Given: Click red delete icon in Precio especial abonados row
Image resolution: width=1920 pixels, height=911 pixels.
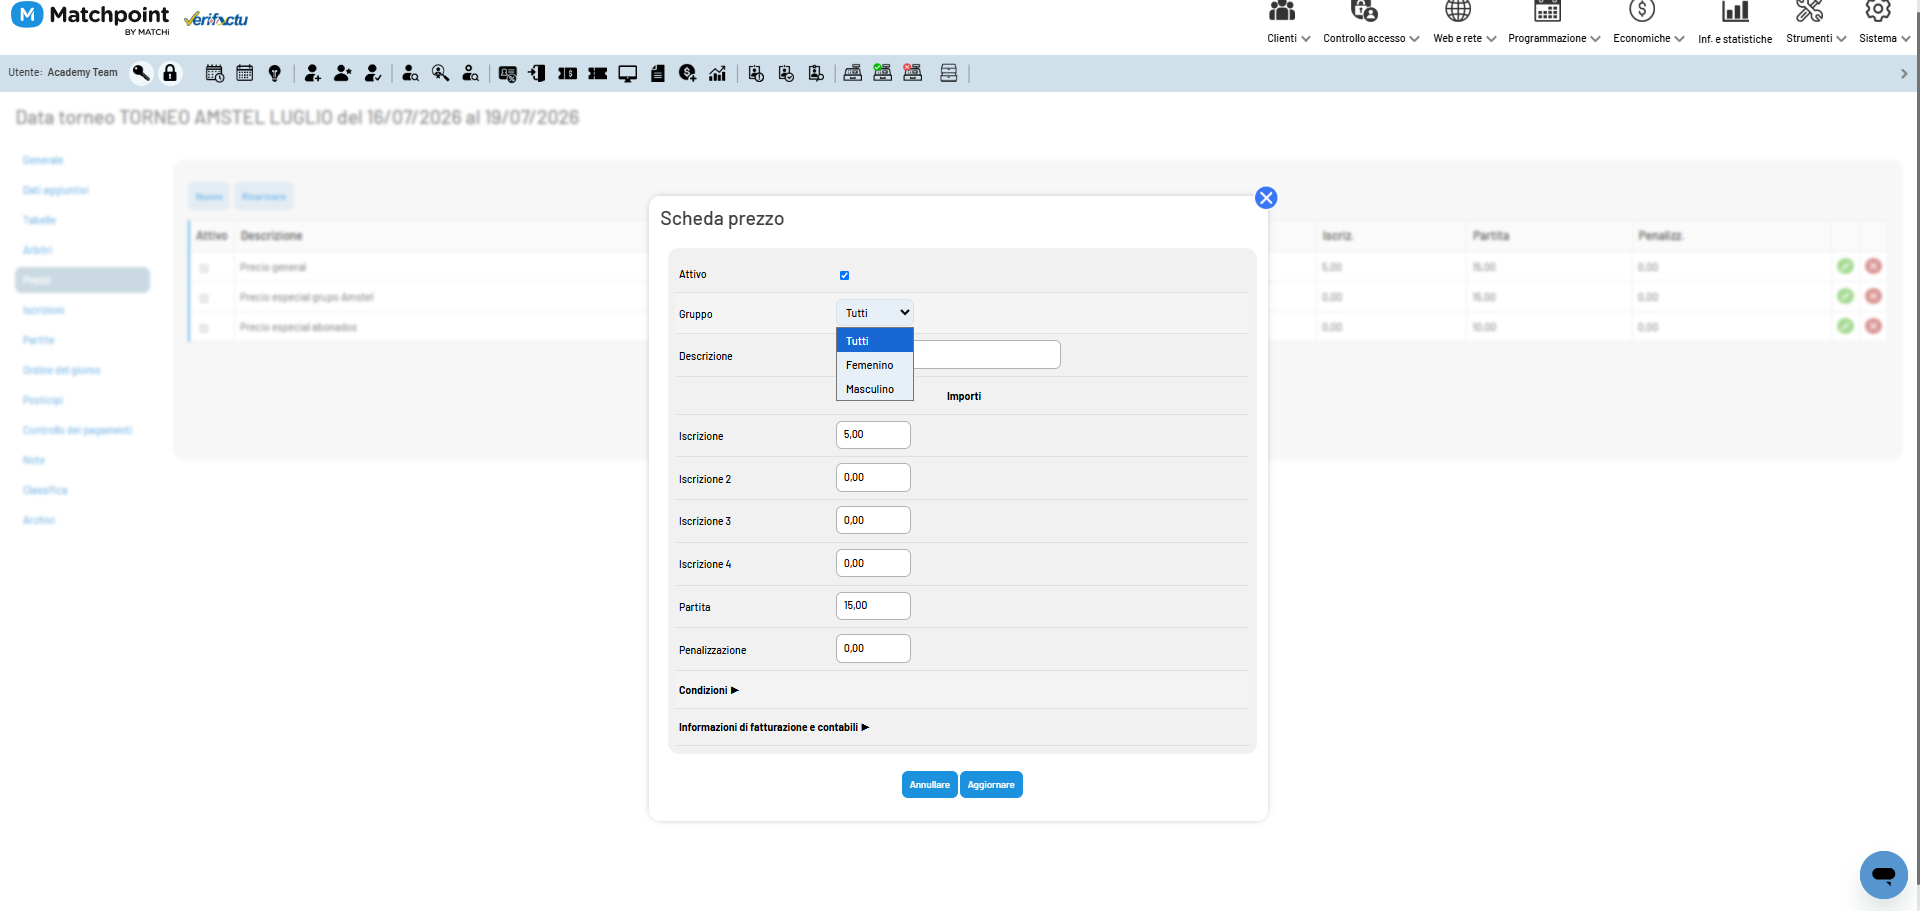Looking at the screenshot, I should click(x=1873, y=326).
